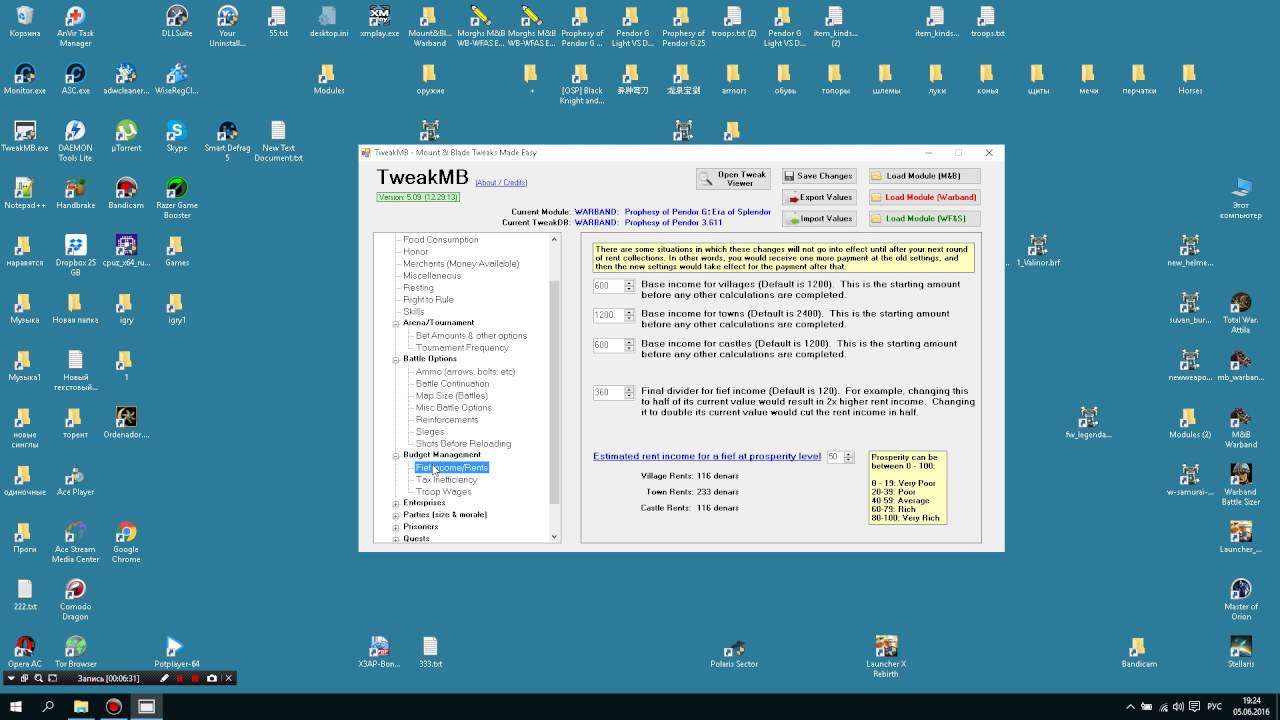Viewport: 1280px width, 720px height.
Task: Open the About / Credits link
Action: coord(501,182)
